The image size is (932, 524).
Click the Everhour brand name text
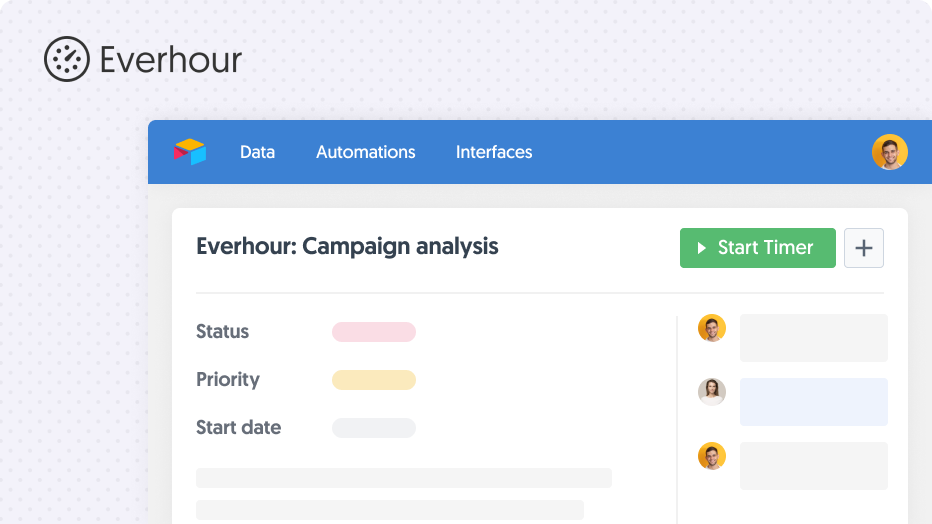pos(171,60)
